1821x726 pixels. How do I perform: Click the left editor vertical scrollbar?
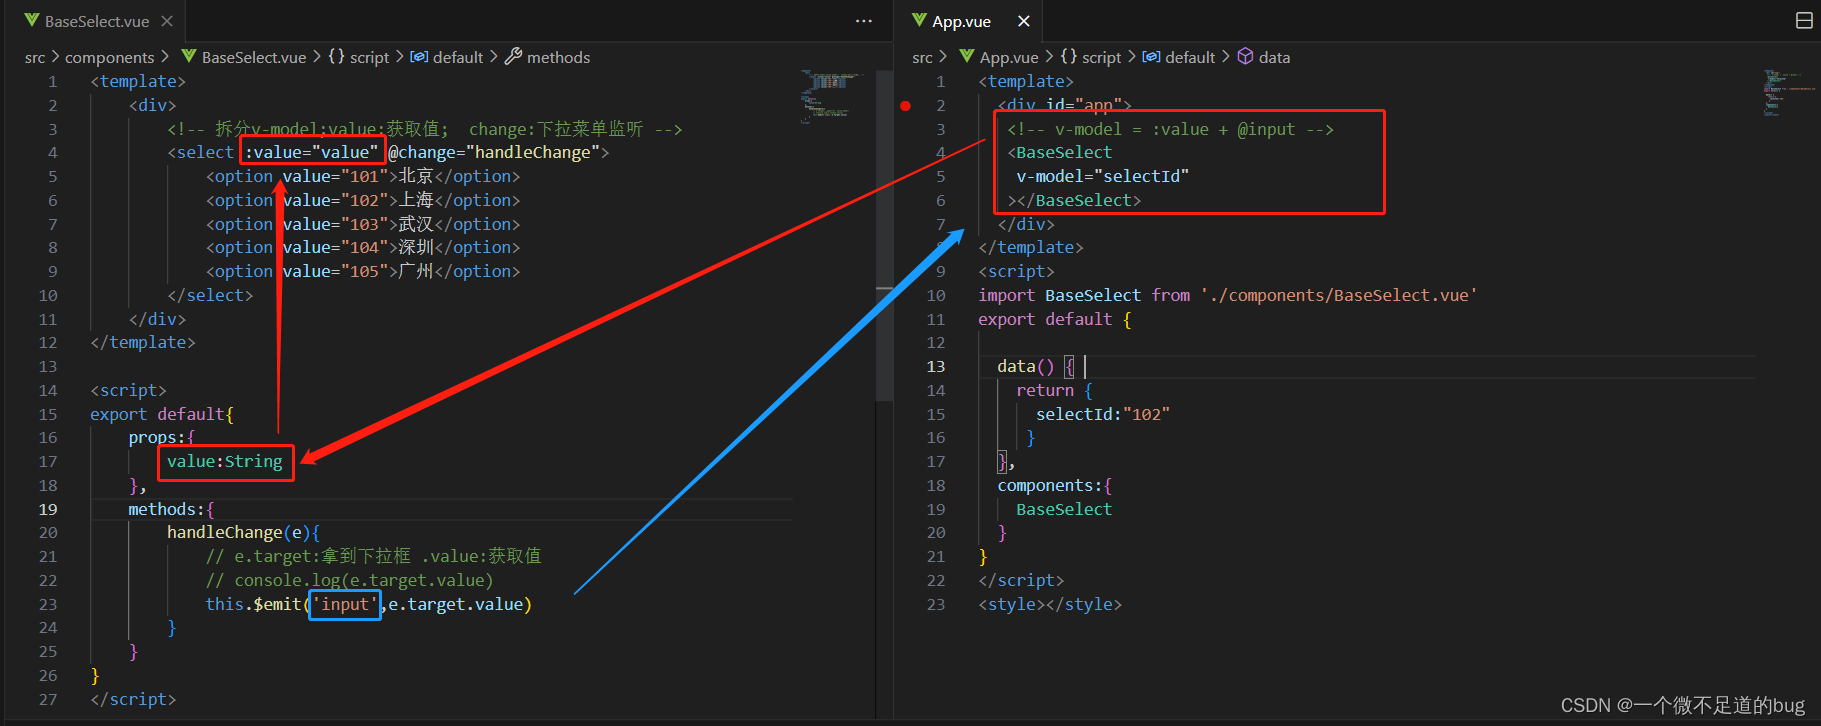point(884,235)
